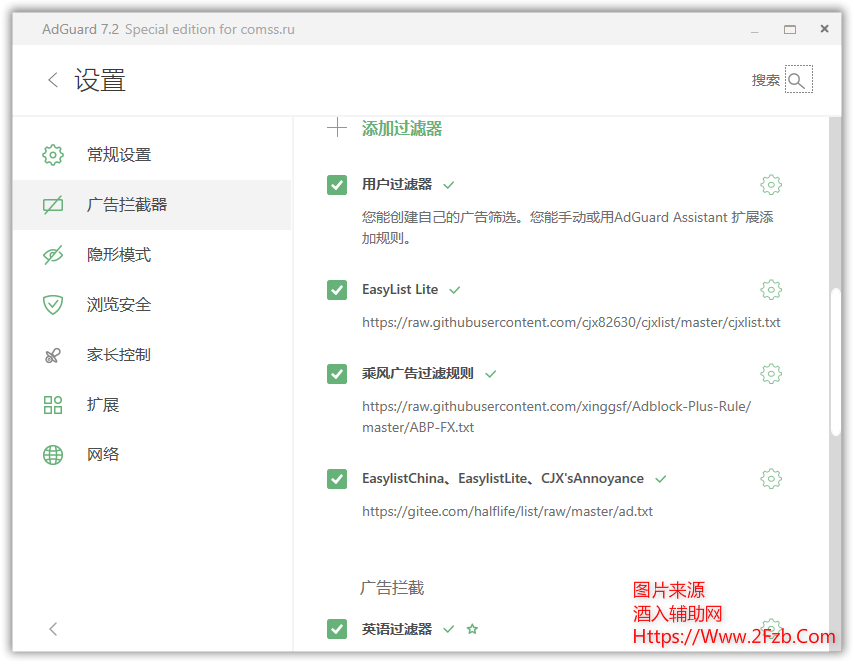Collapse the sidebar with bottom-left chevron

(53, 629)
